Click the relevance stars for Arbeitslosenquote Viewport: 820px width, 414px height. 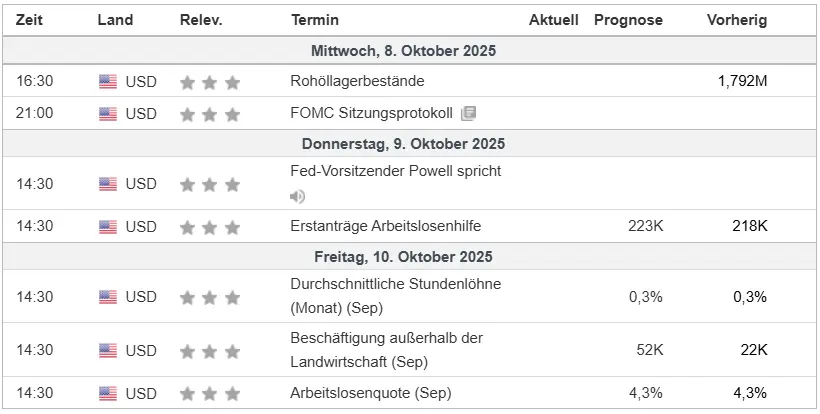pyautogui.click(x=210, y=392)
